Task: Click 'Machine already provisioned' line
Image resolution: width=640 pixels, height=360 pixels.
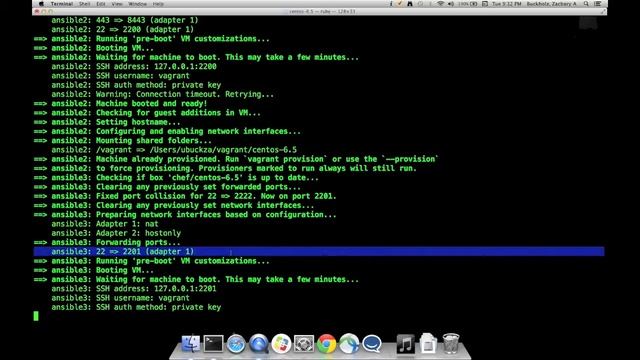Action: tap(236, 159)
